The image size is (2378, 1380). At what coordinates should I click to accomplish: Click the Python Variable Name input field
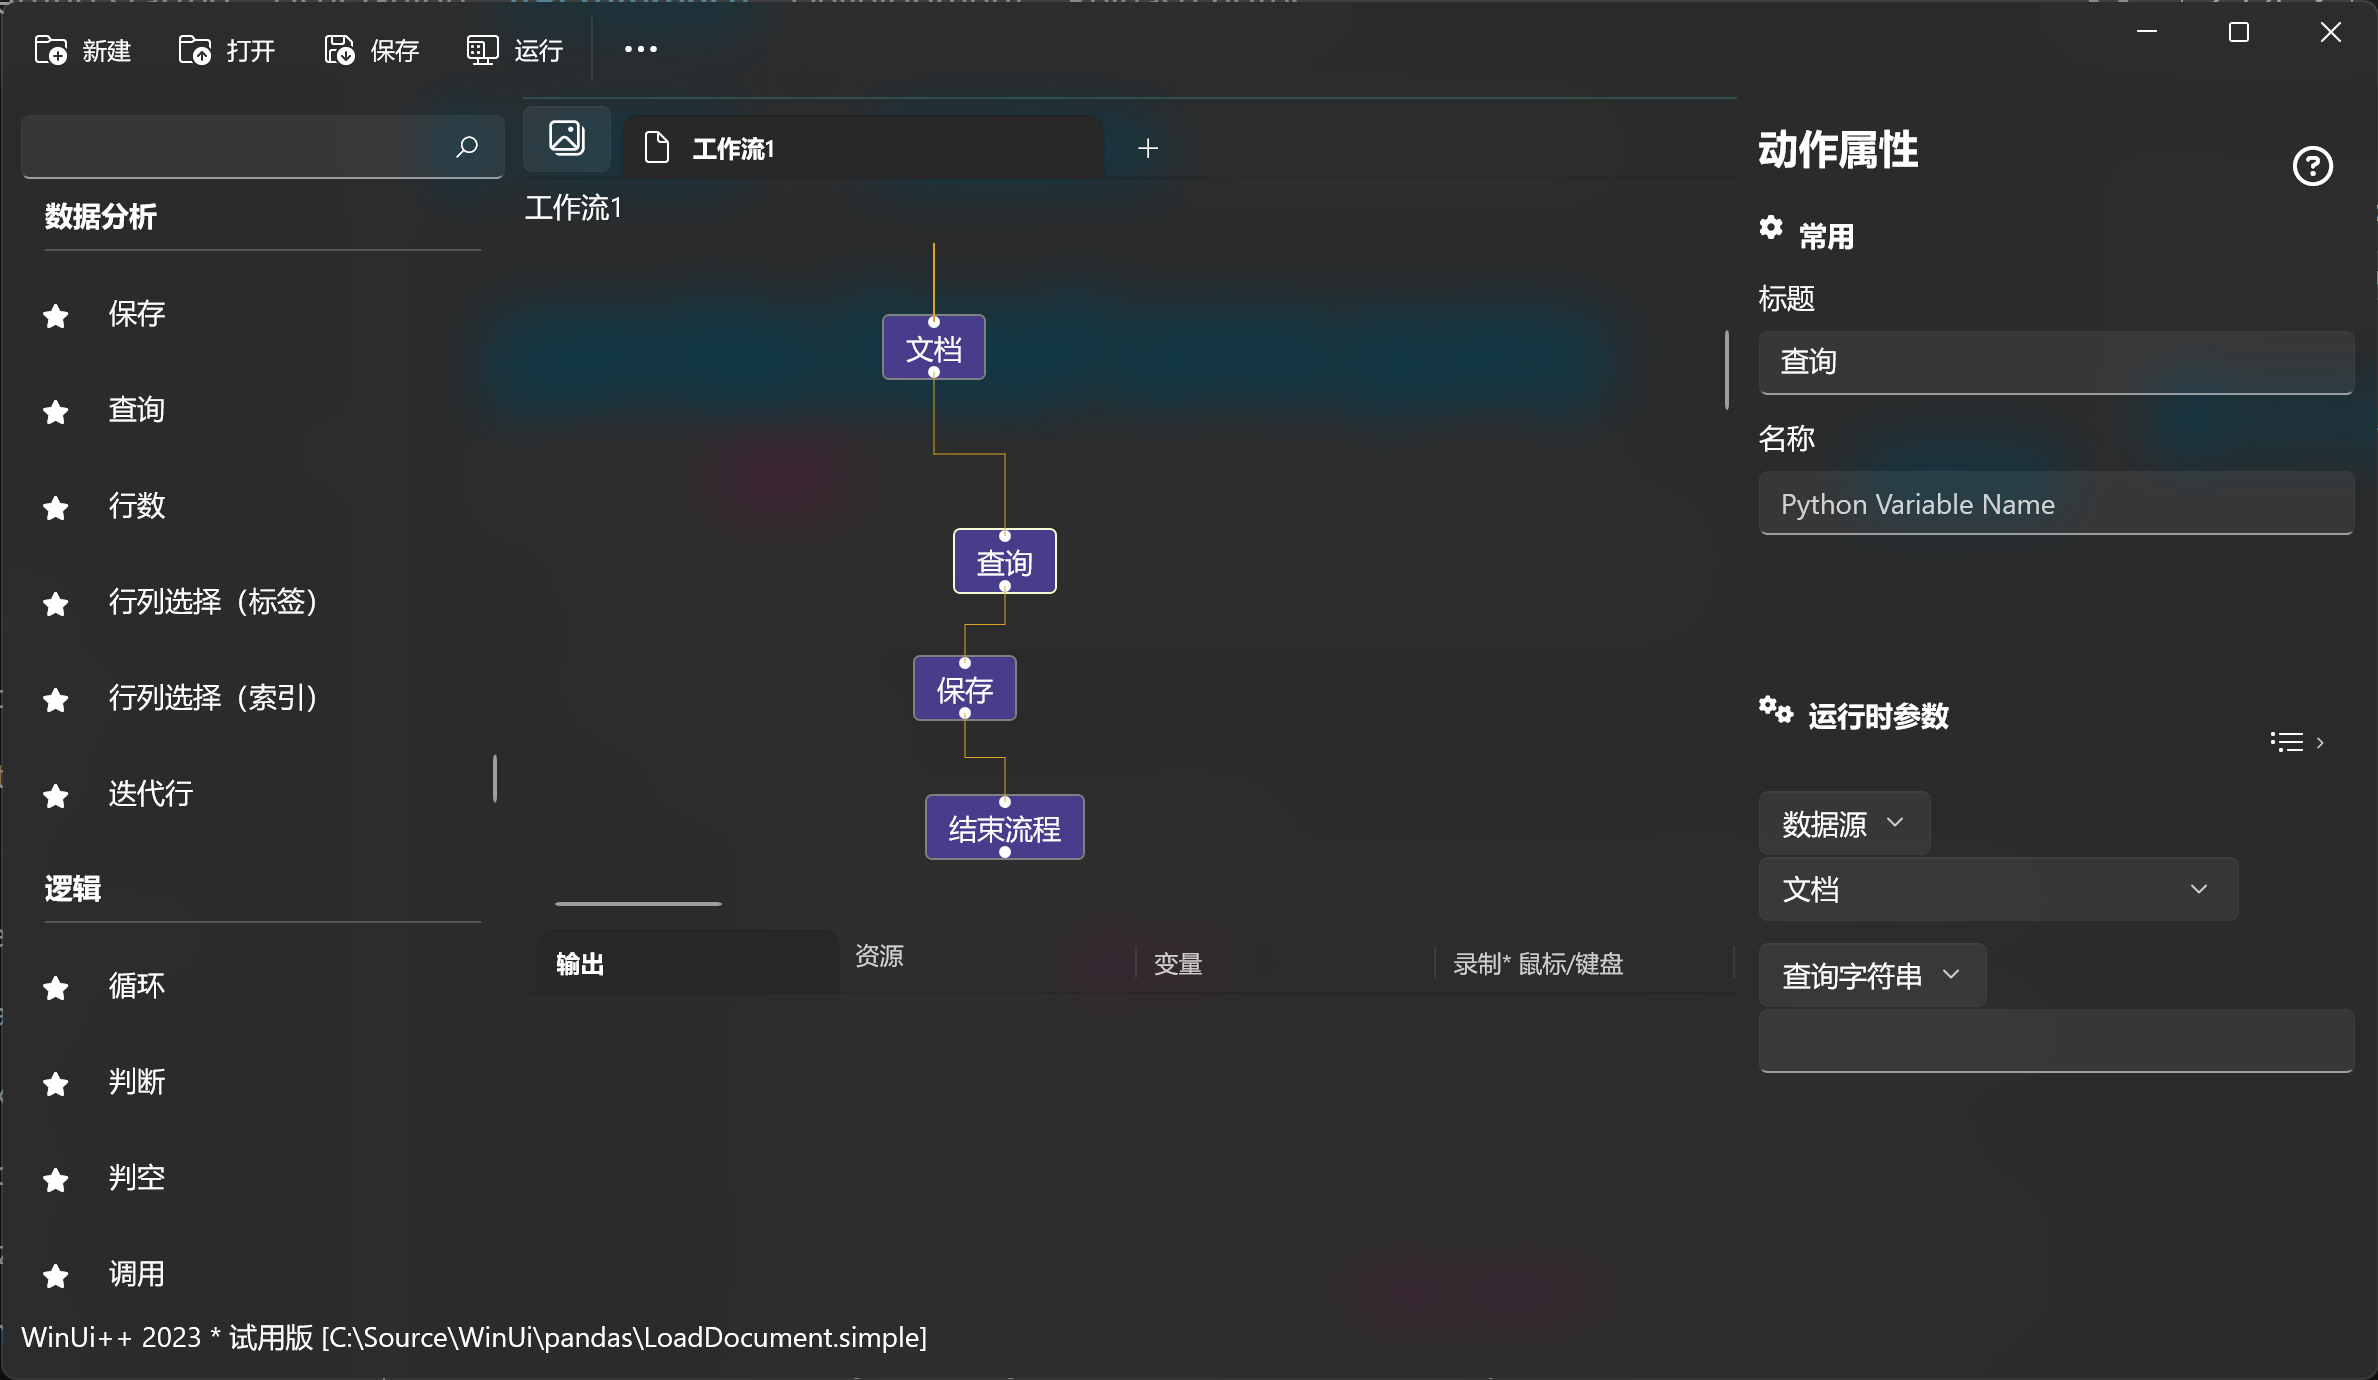point(2055,504)
